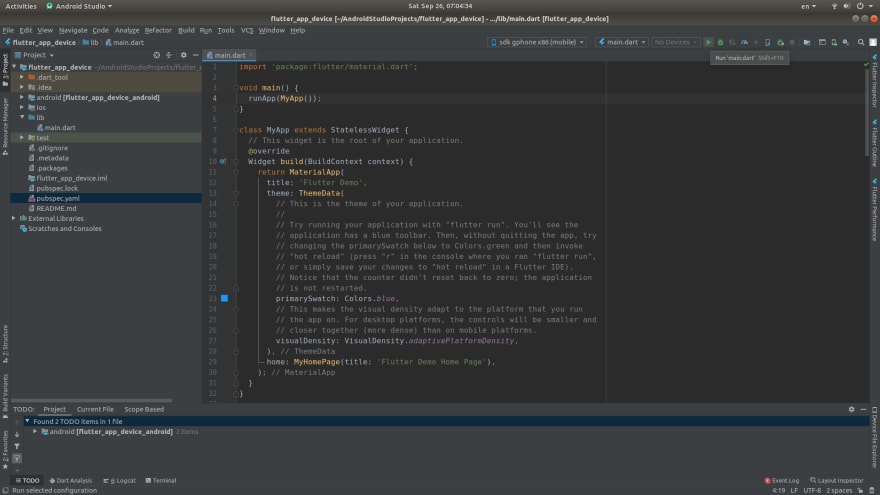
Task: Open the Event Log
Action: (782, 481)
